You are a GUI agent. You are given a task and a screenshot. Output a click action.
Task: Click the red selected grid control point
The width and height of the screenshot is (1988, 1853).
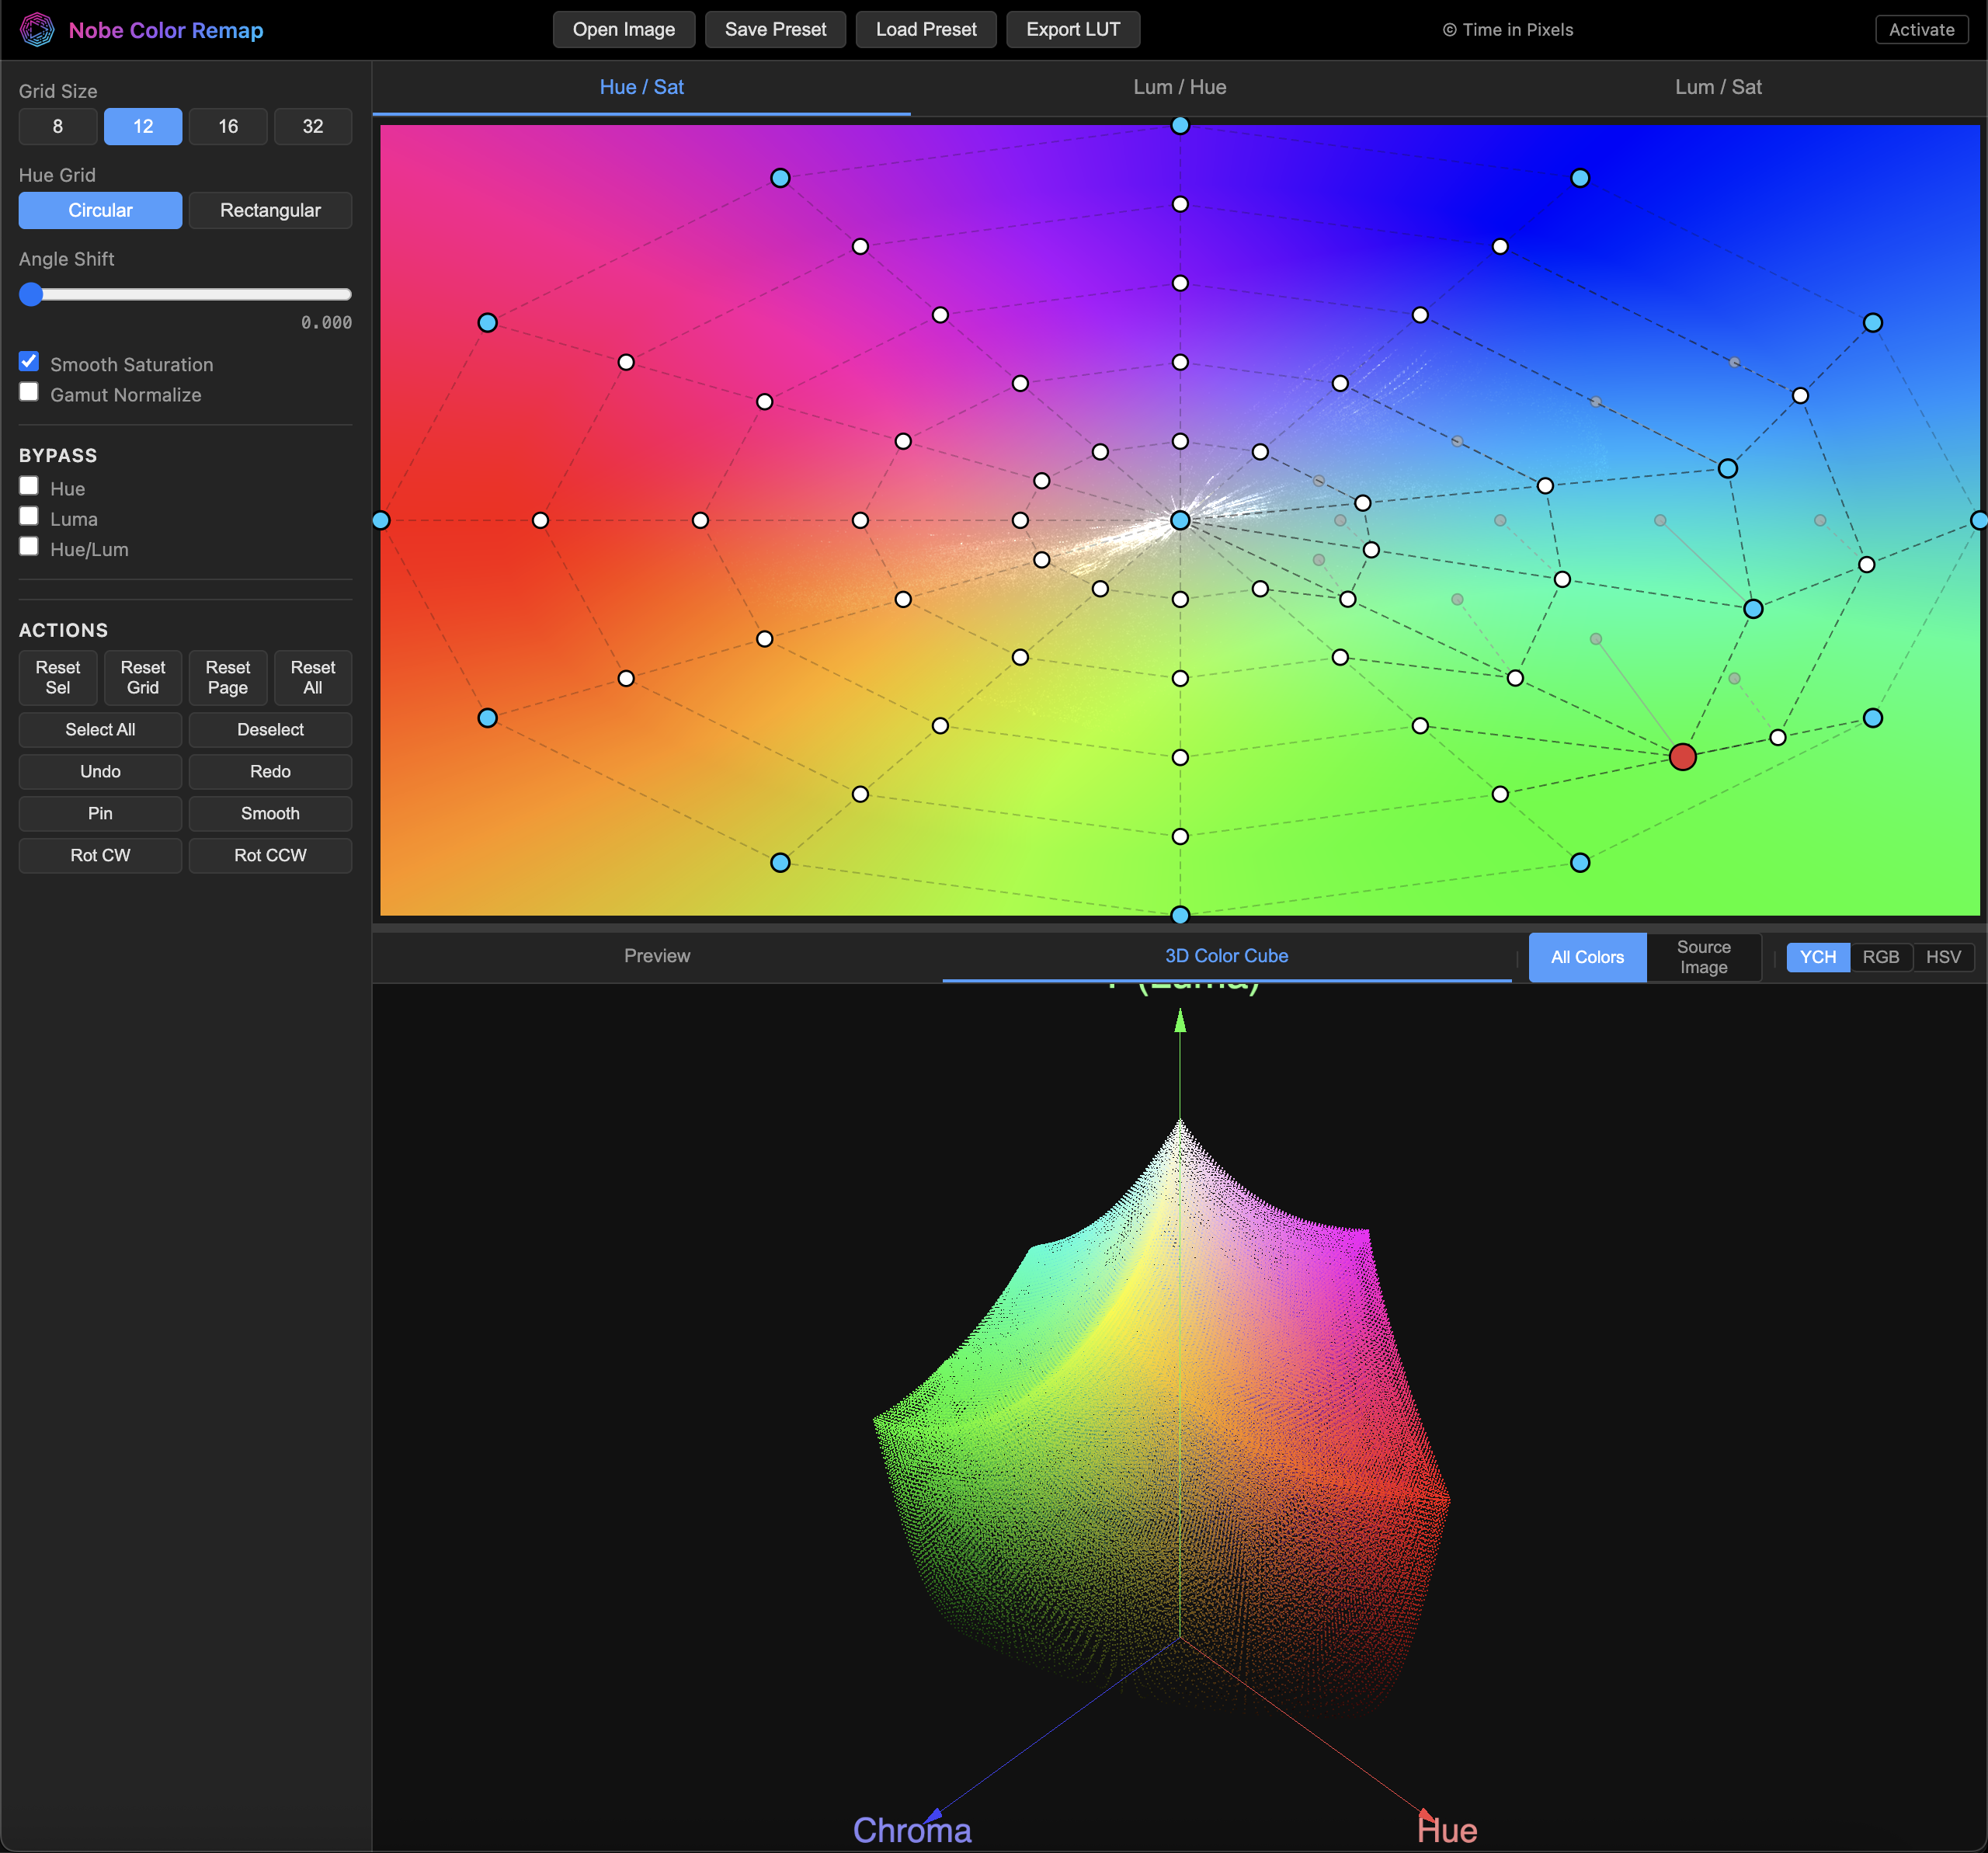pos(1683,757)
